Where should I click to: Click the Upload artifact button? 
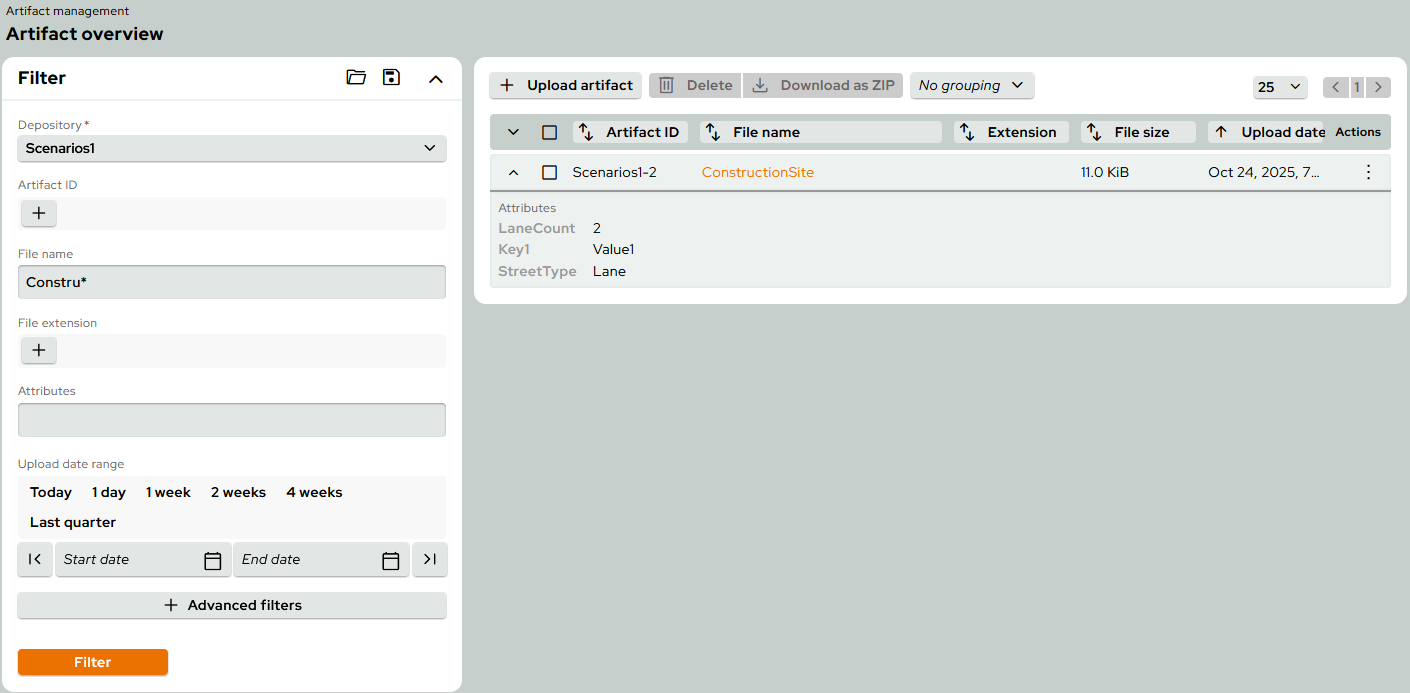tap(566, 85)
